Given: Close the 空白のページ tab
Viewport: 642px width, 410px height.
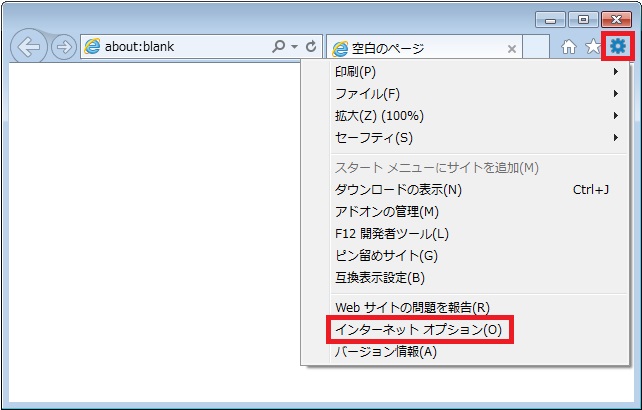Looking at the screenshot, I should (x=511, y=49).
